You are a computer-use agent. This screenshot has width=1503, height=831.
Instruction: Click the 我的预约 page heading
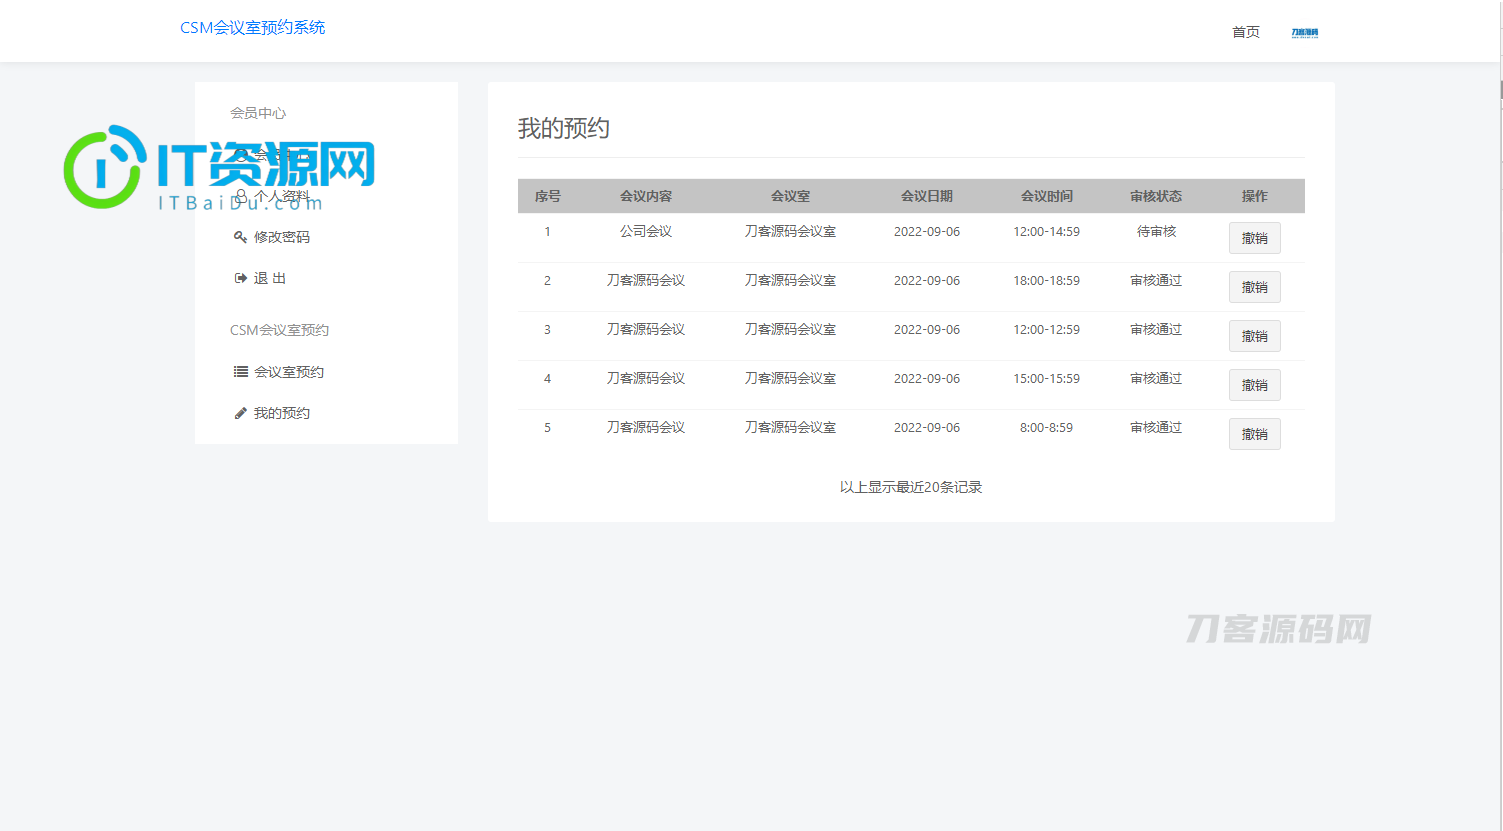click(x=563, y=128)
